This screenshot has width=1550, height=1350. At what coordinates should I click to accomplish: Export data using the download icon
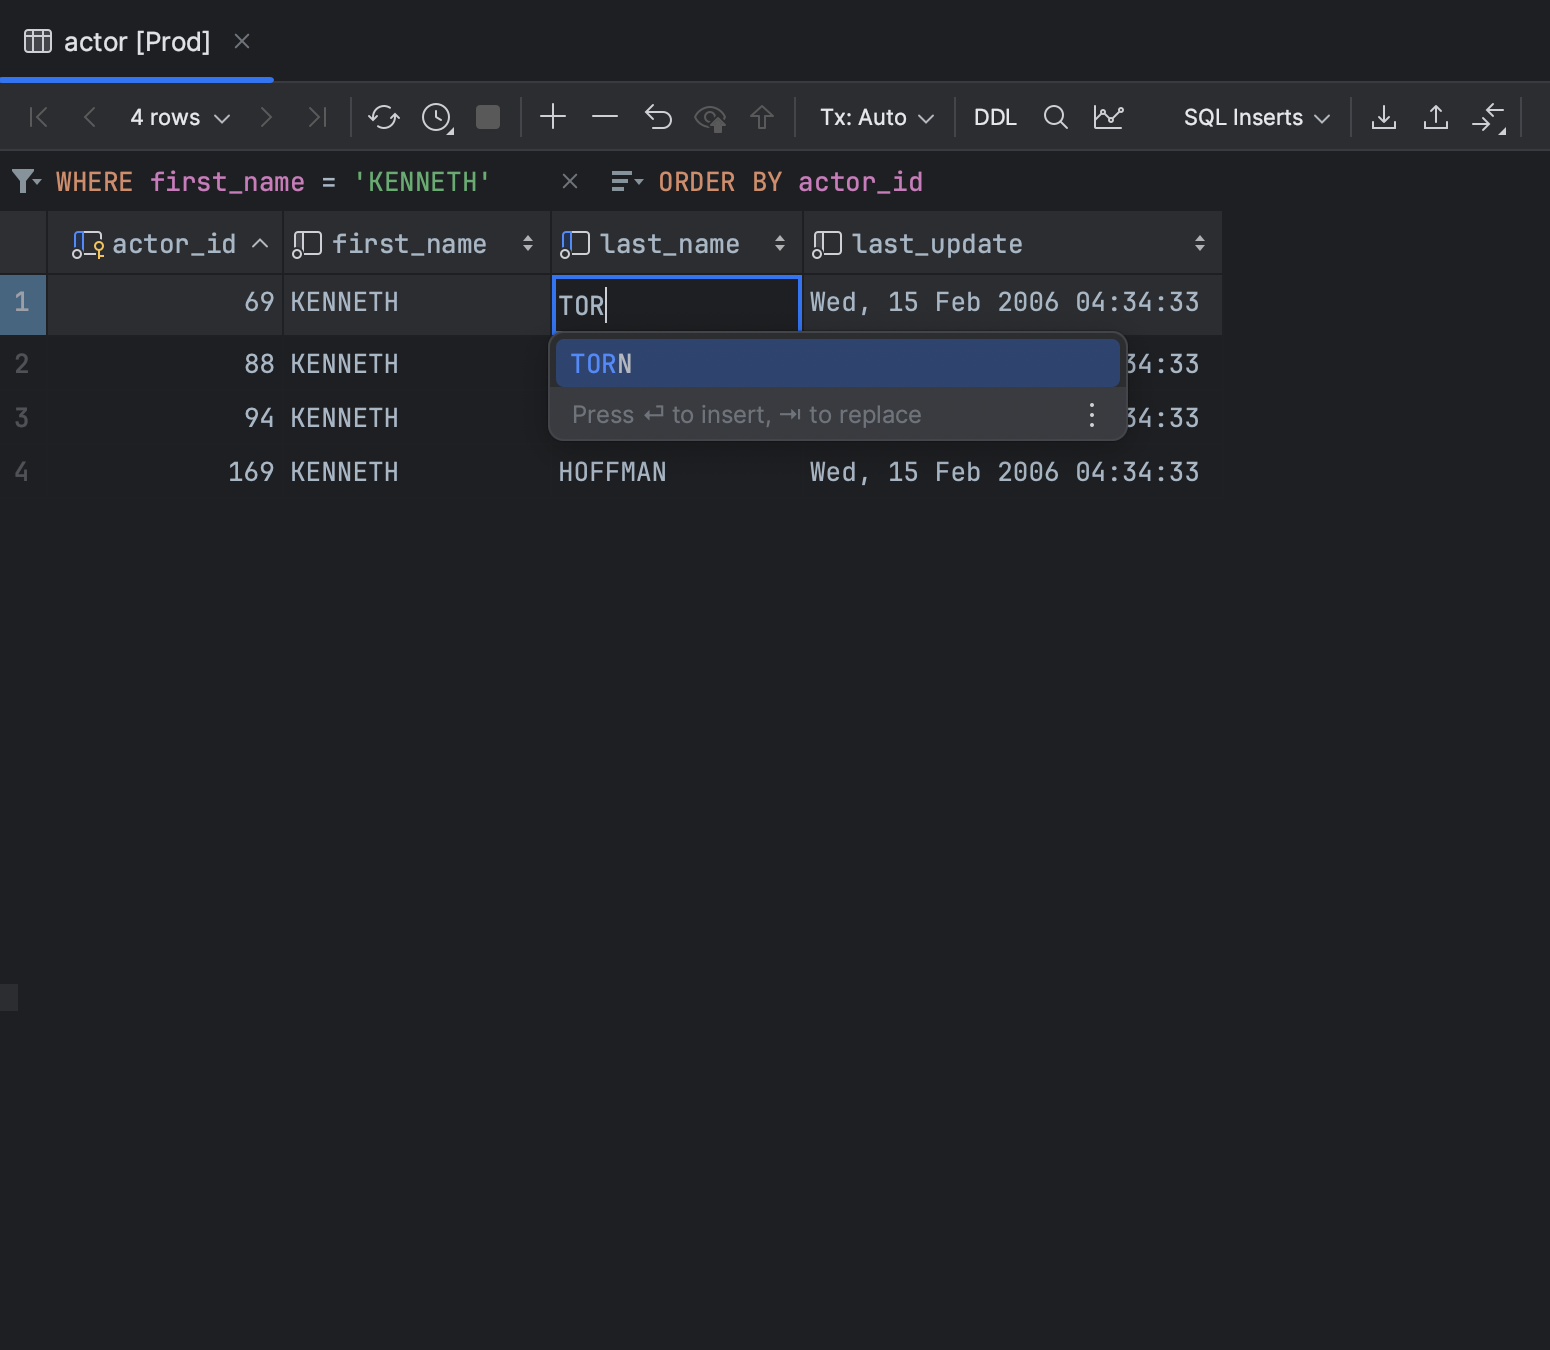[x=1383, y=117]
